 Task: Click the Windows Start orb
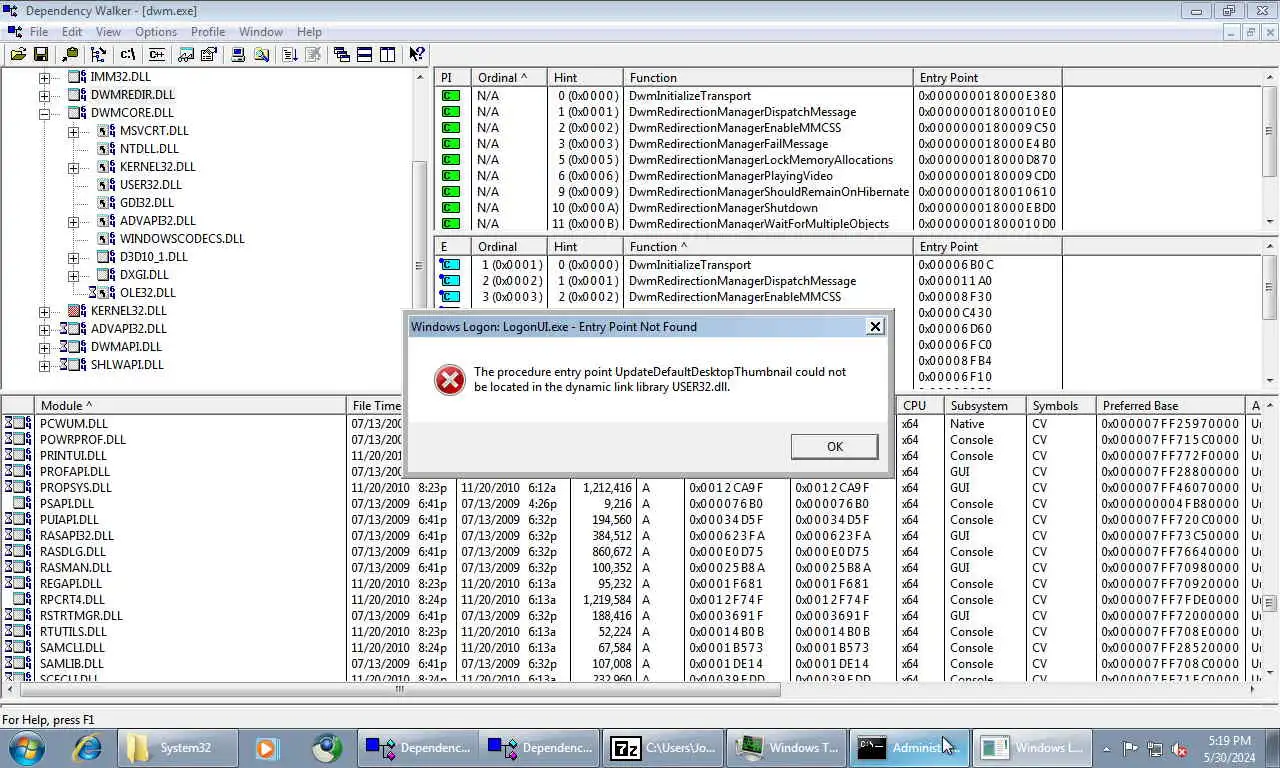[x=27, y=747]
